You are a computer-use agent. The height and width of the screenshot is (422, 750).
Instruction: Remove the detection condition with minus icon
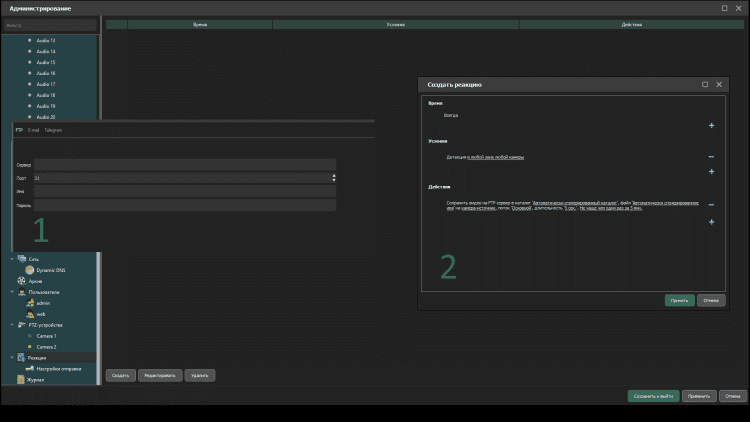[x=711, y=157]
